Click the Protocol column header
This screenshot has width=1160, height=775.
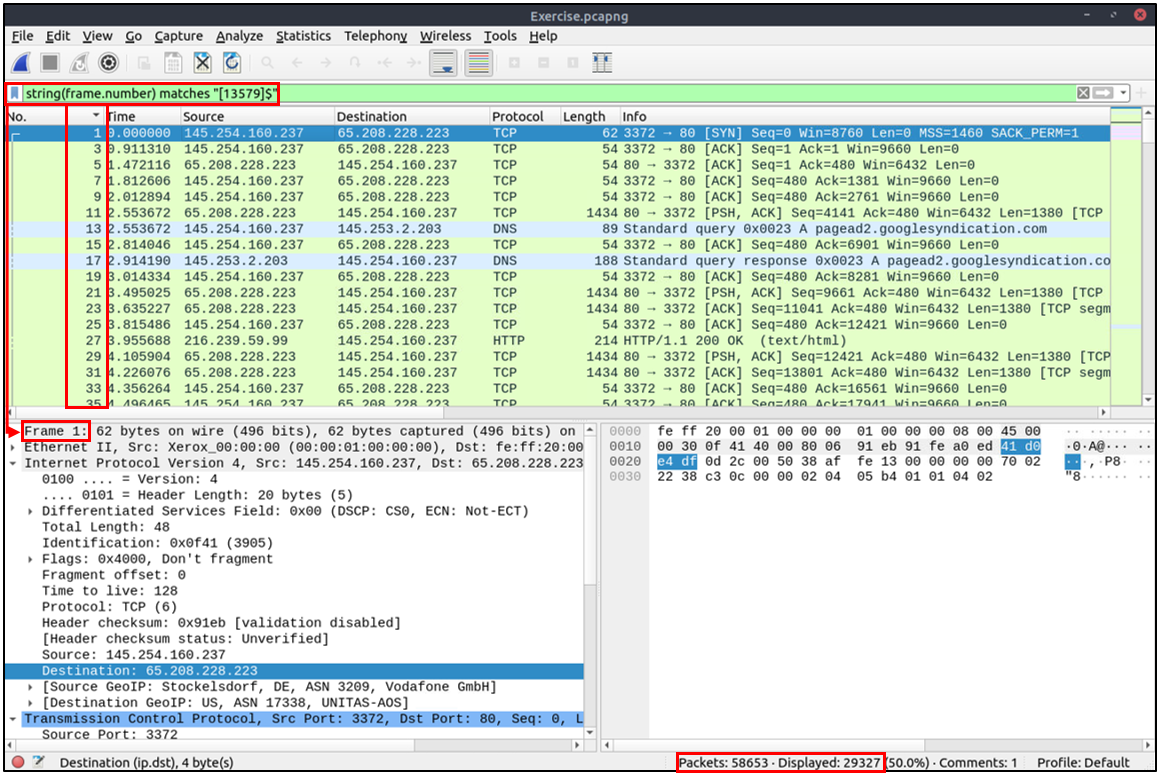518,117
